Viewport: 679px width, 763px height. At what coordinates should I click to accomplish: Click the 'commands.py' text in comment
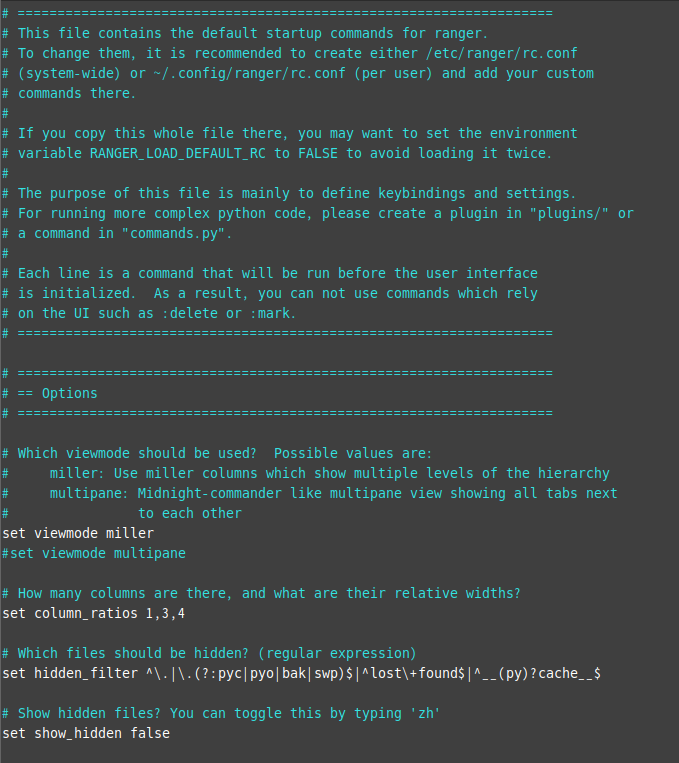click(173, 234)
